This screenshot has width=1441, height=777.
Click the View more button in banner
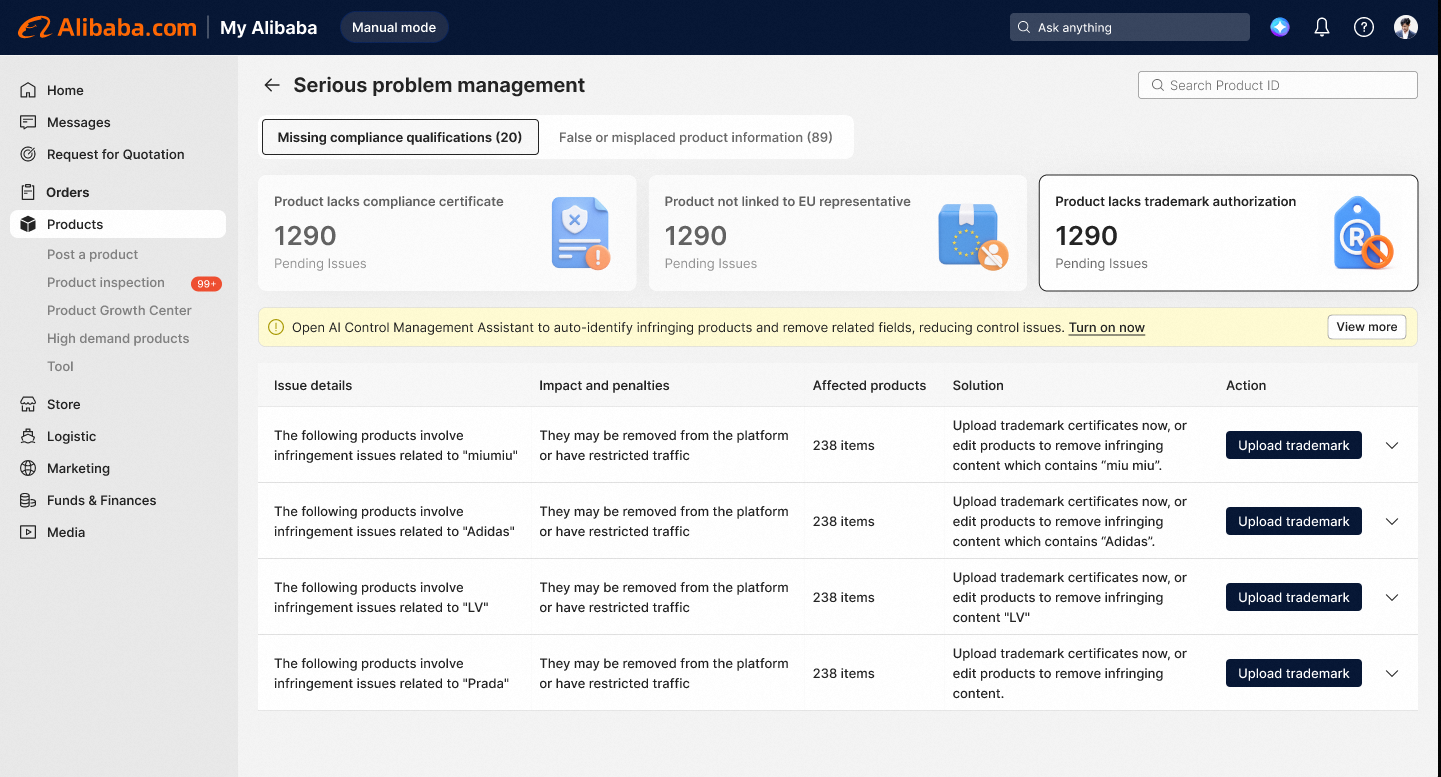coord(1367,327)
